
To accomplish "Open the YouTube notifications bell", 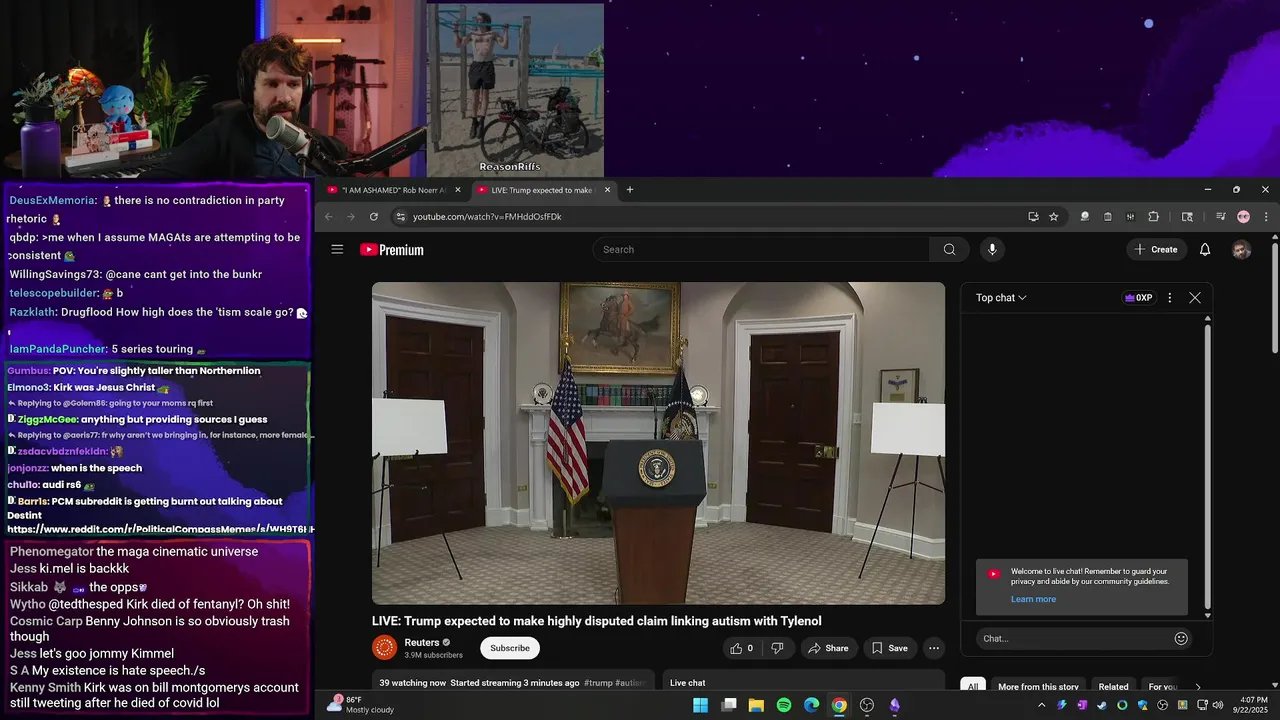I will [x=1205, y=249].
